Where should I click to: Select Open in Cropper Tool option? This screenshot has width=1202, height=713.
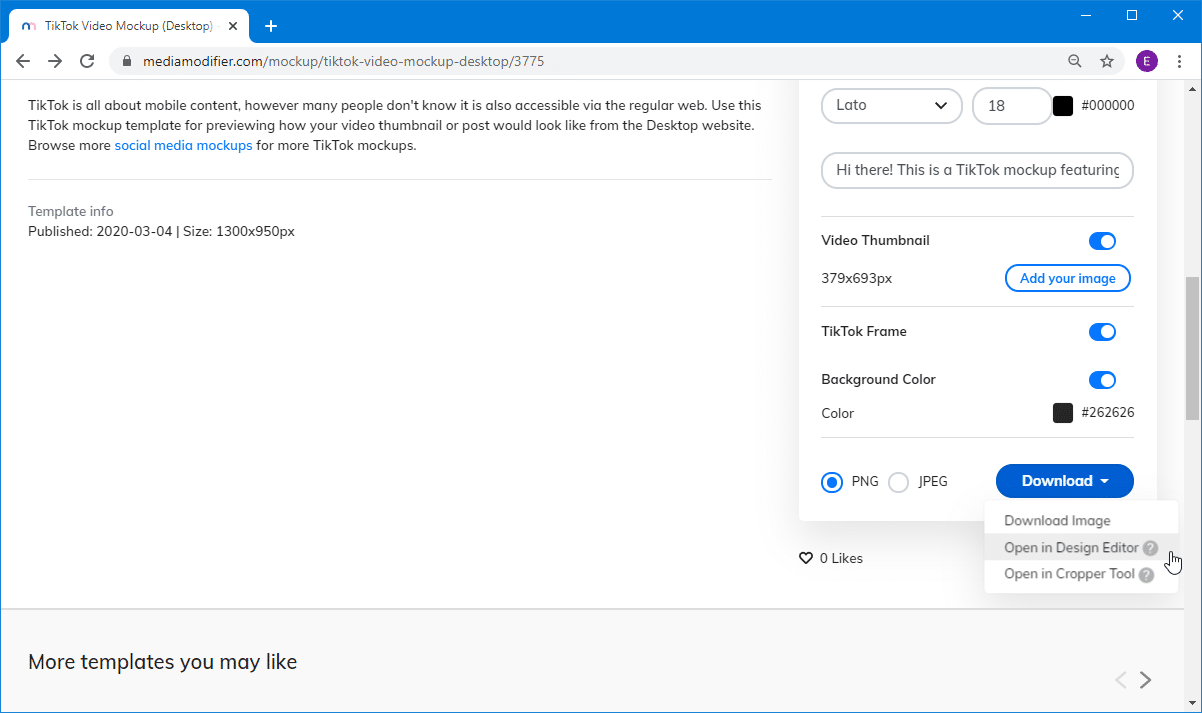click(x=1068, y=574)
